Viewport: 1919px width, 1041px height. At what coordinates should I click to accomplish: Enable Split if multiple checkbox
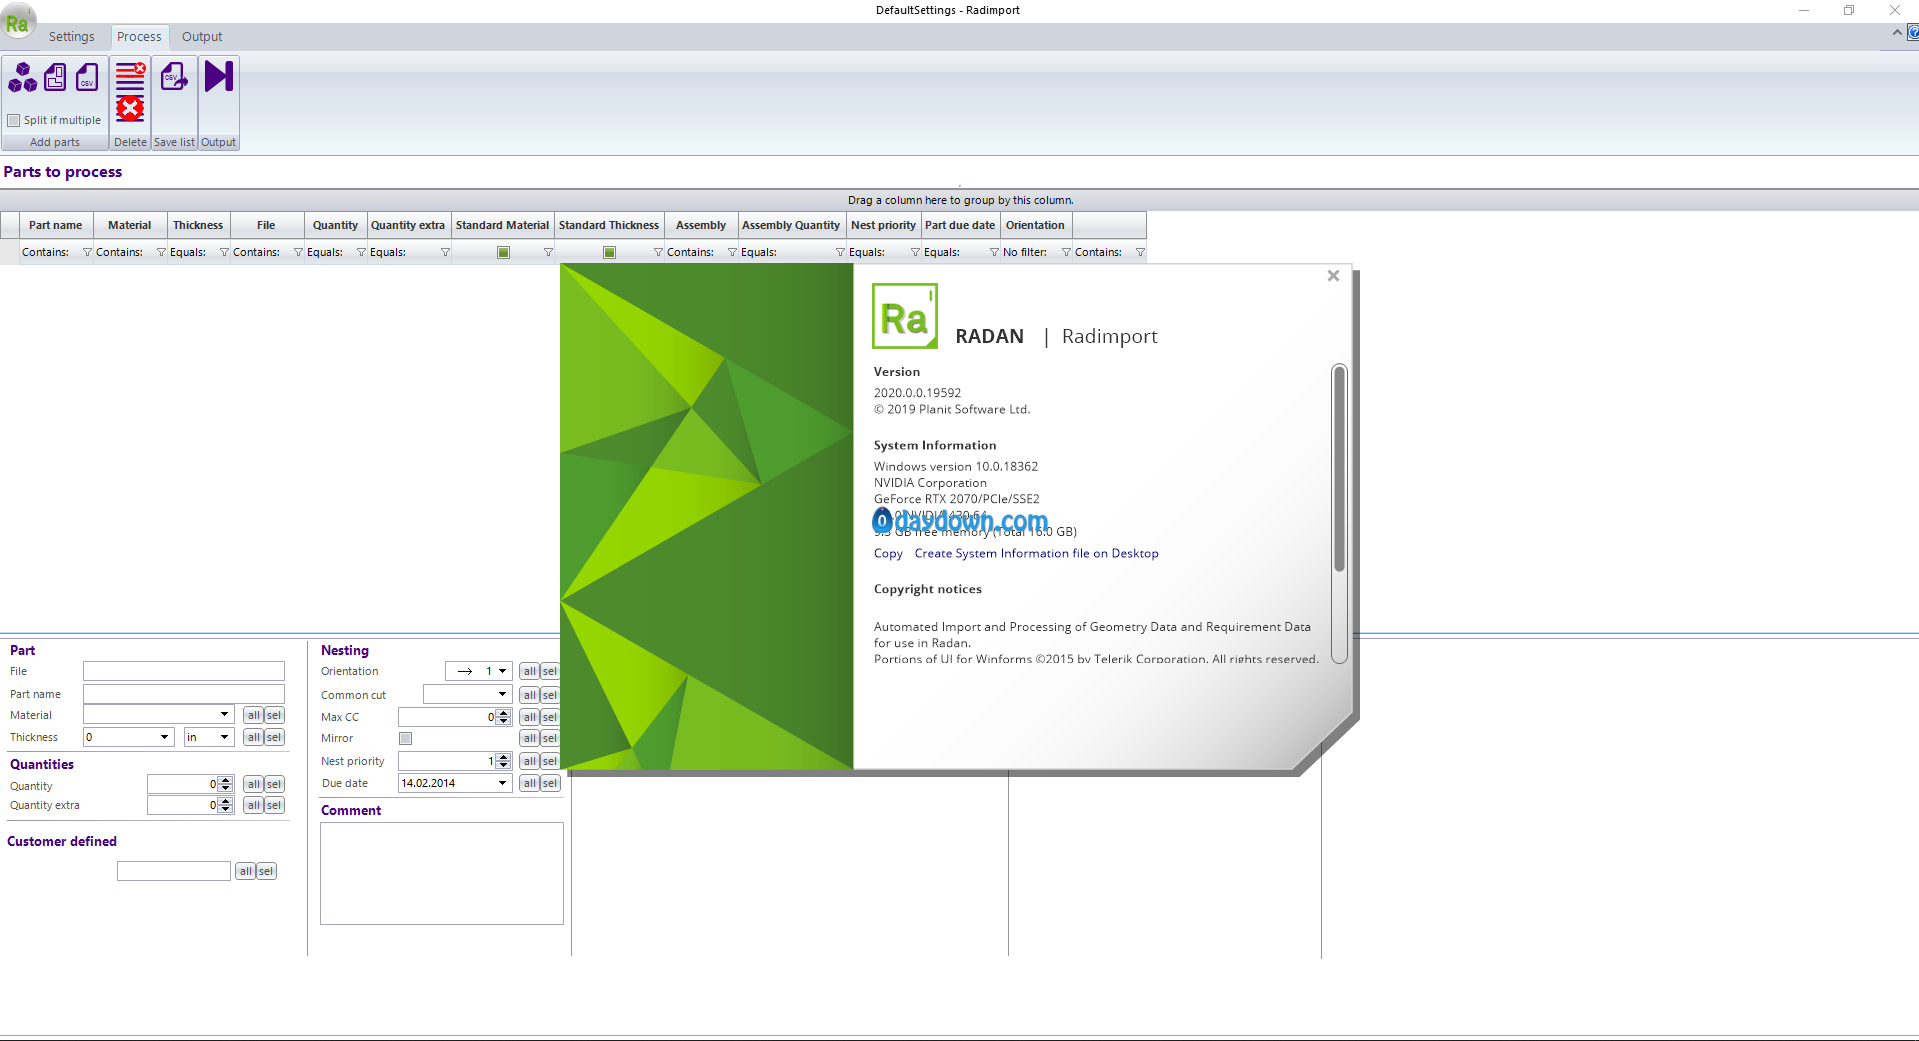point(14,120)
